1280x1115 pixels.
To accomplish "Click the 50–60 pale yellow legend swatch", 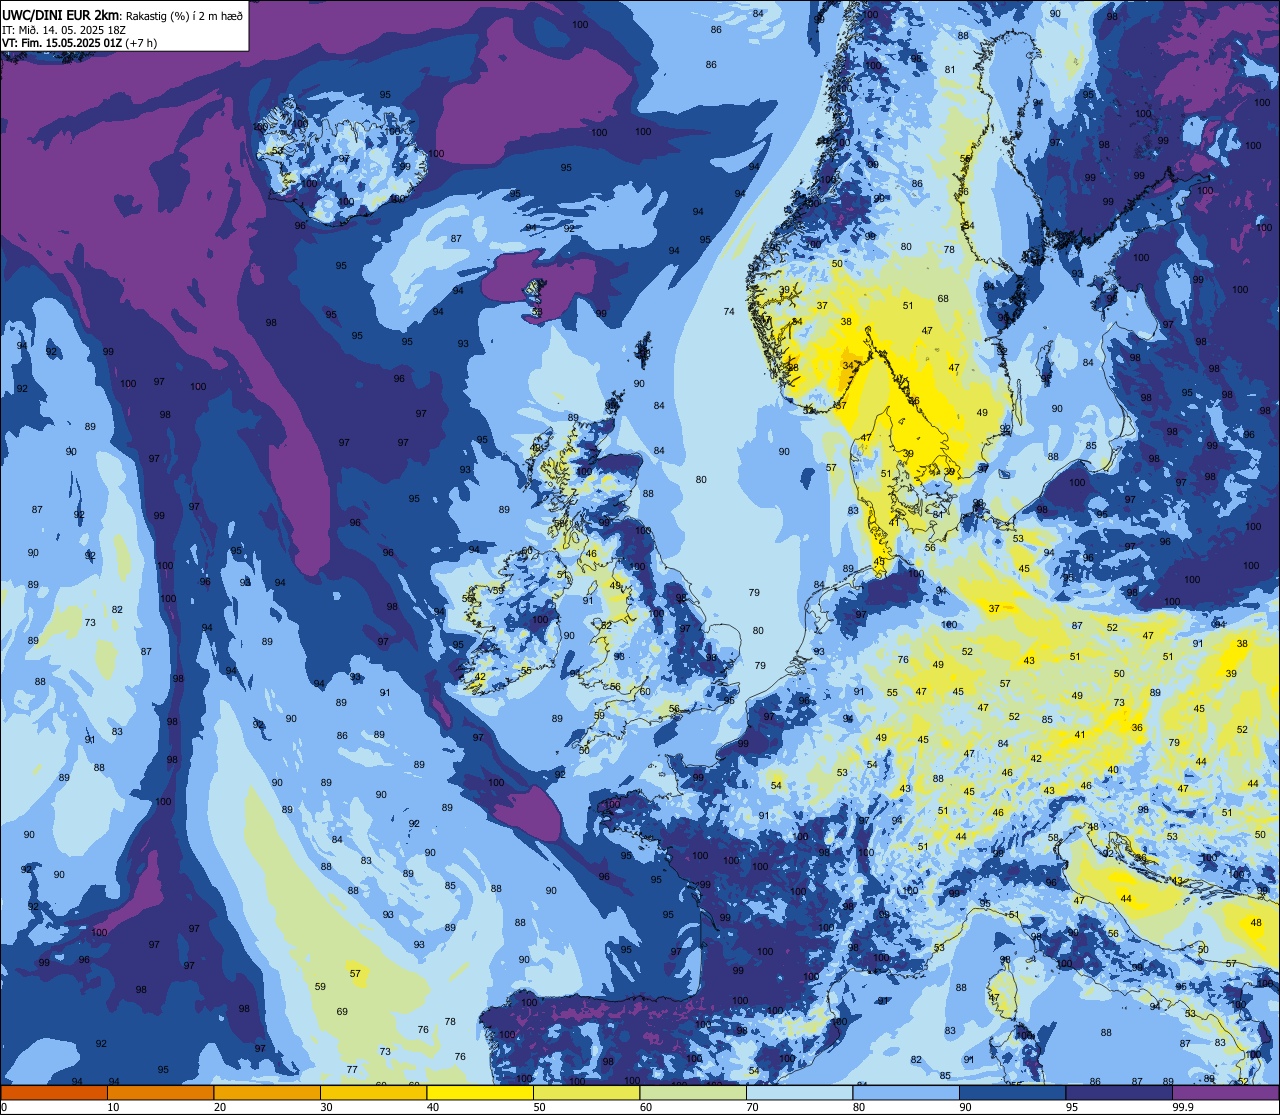I will point(586,1092).
